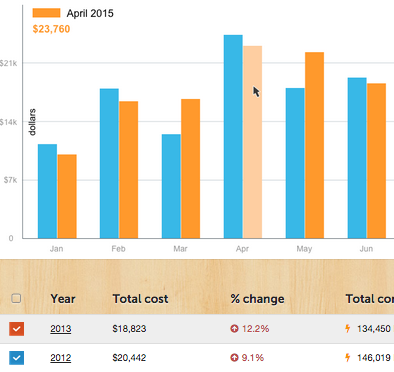Click the orange April 2015 legend swatch
This screenshot has width=394, height=372.
click(x=46, y=13)
